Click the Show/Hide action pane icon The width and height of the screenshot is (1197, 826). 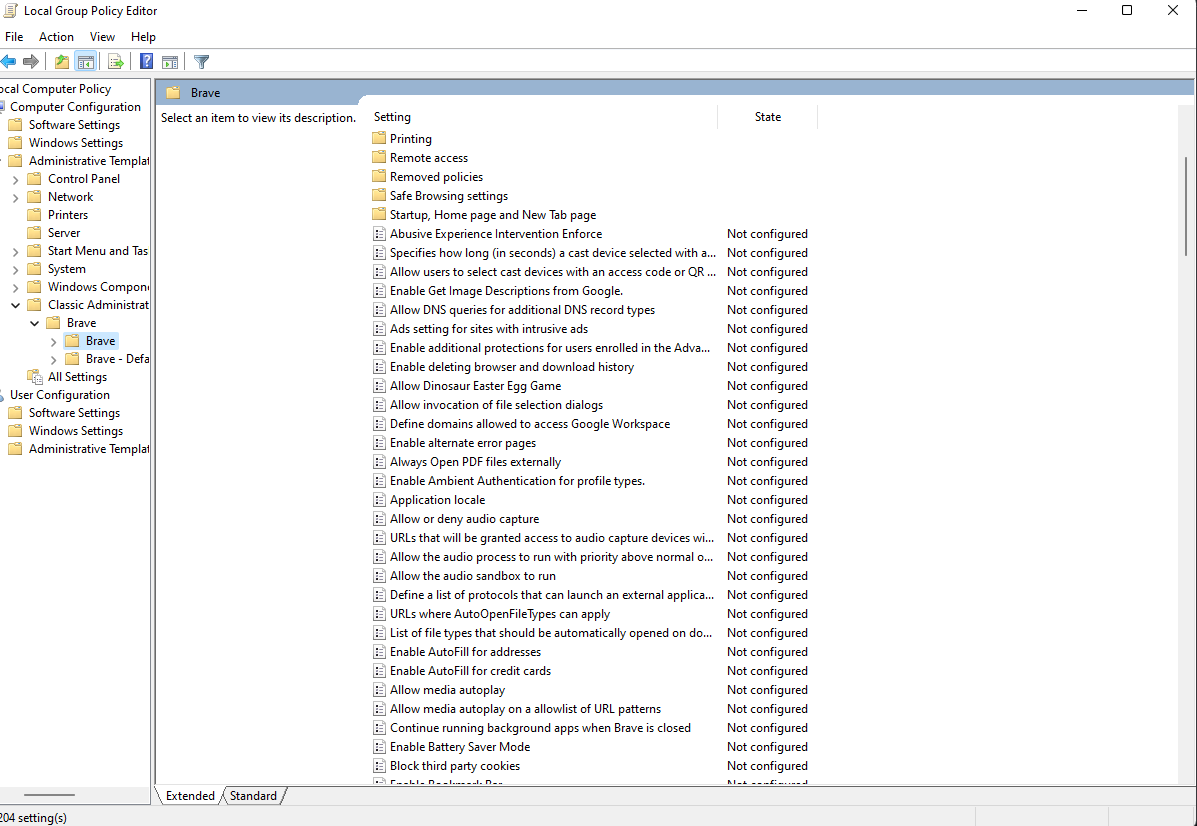tap(170, 62)
